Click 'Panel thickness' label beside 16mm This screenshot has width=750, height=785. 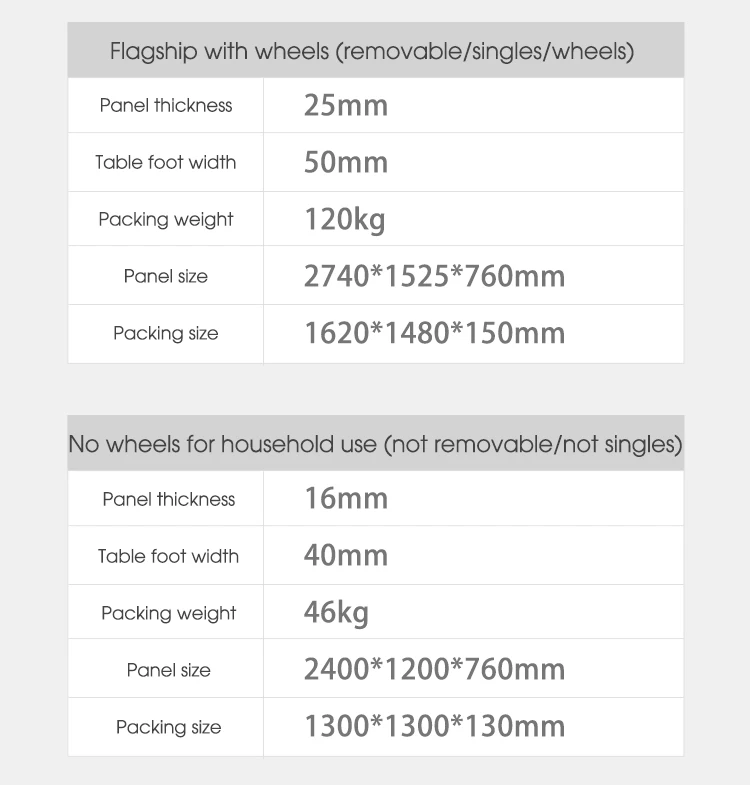(168, 499)
